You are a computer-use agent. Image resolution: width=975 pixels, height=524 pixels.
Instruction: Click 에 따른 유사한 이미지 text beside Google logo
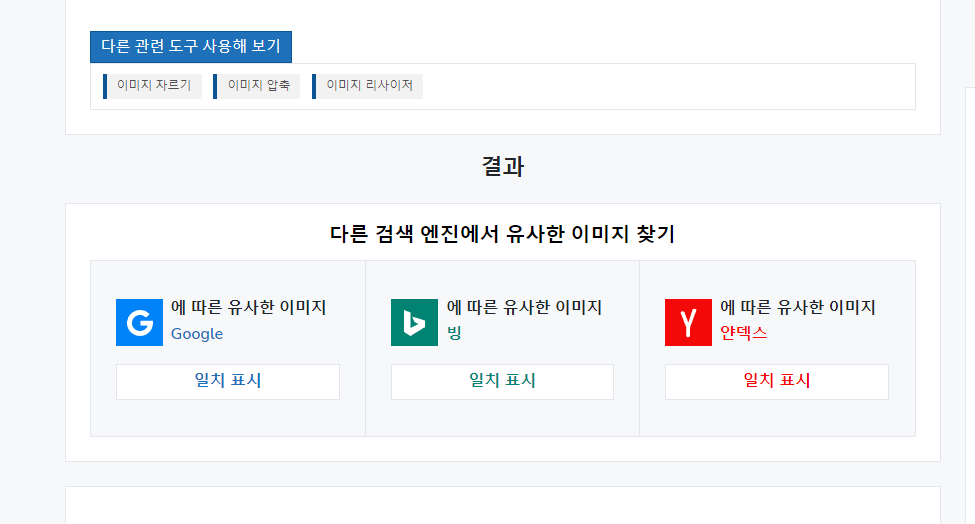[x=249, y=307]
